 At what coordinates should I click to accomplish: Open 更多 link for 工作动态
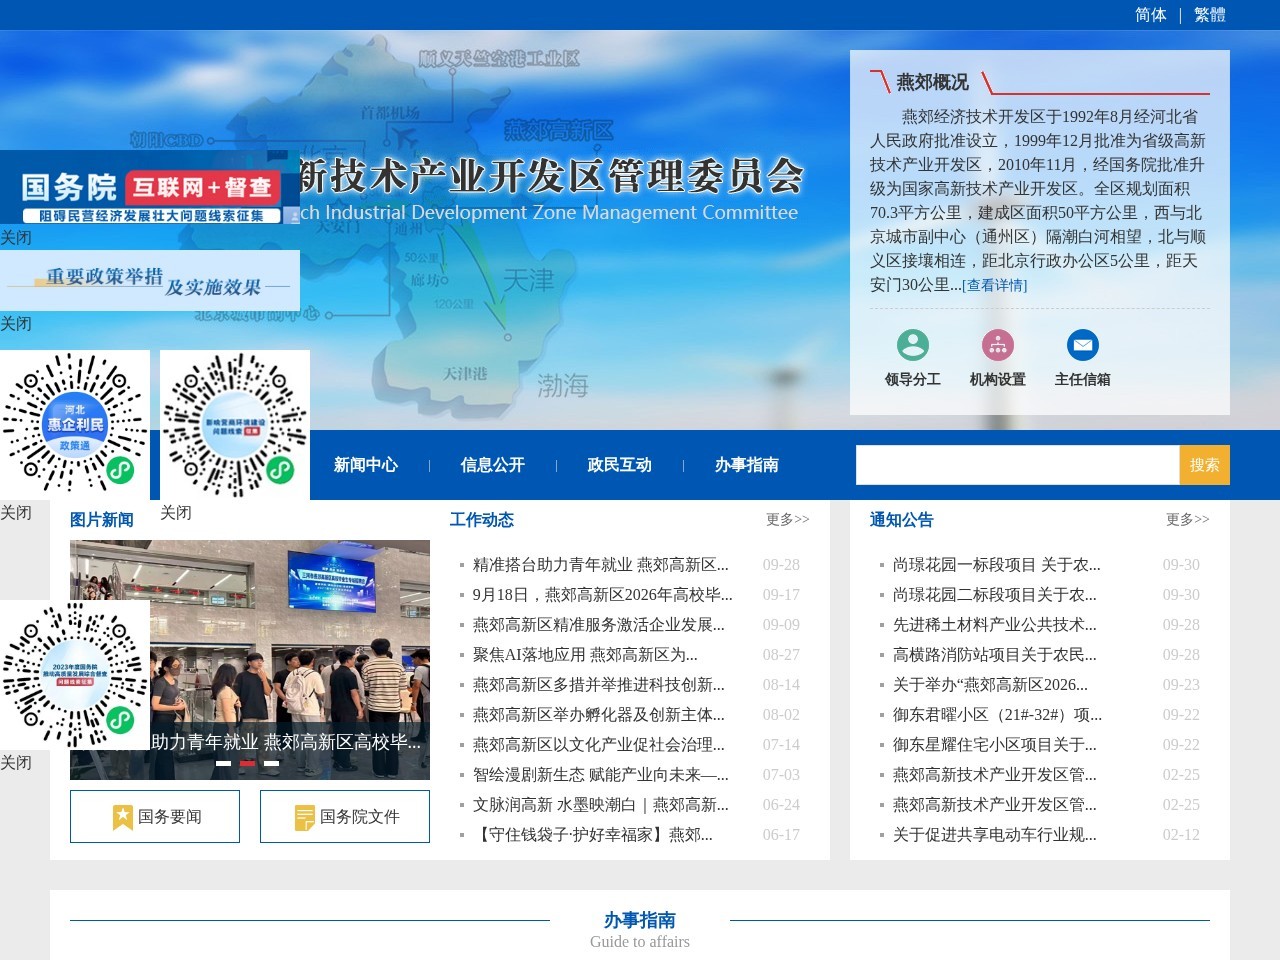pyautogui.click(x=788, y=520)
